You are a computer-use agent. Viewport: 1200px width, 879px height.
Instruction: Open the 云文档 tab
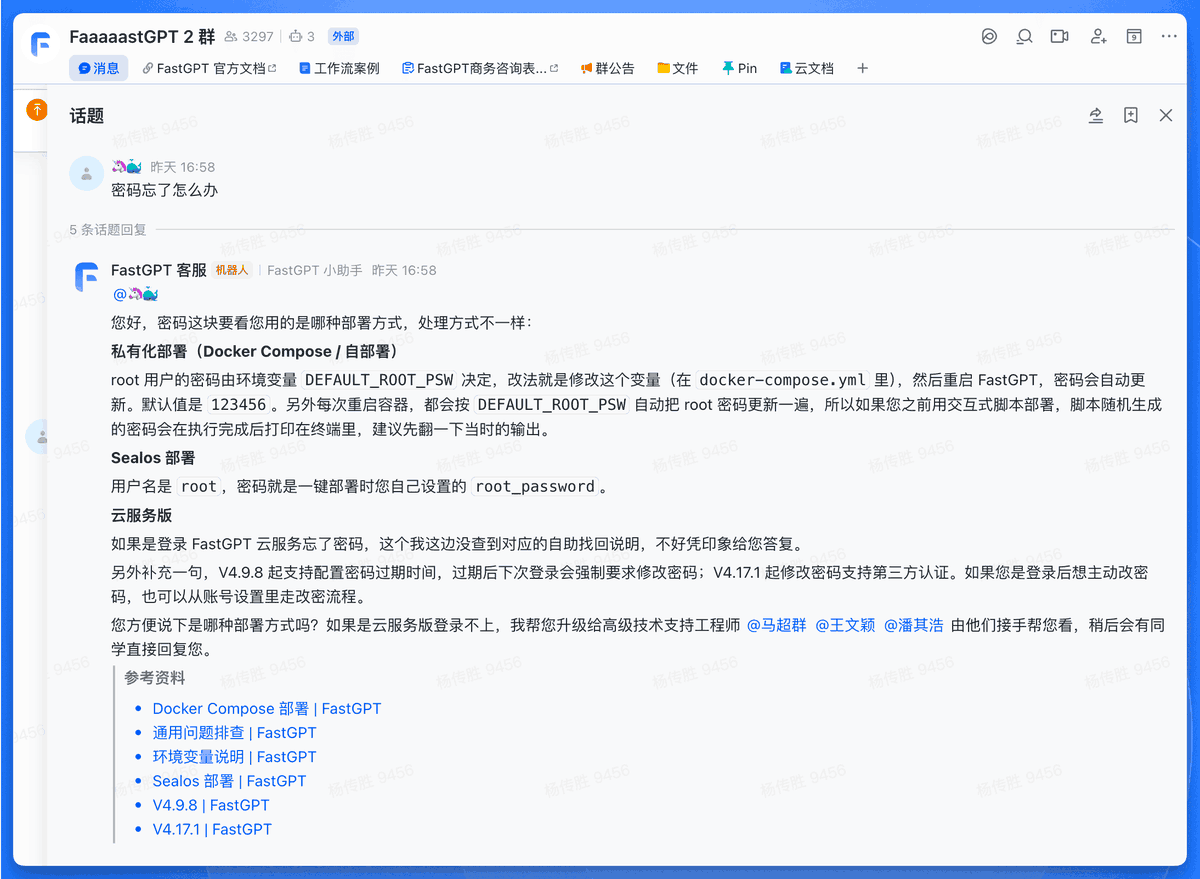(806, 68)
